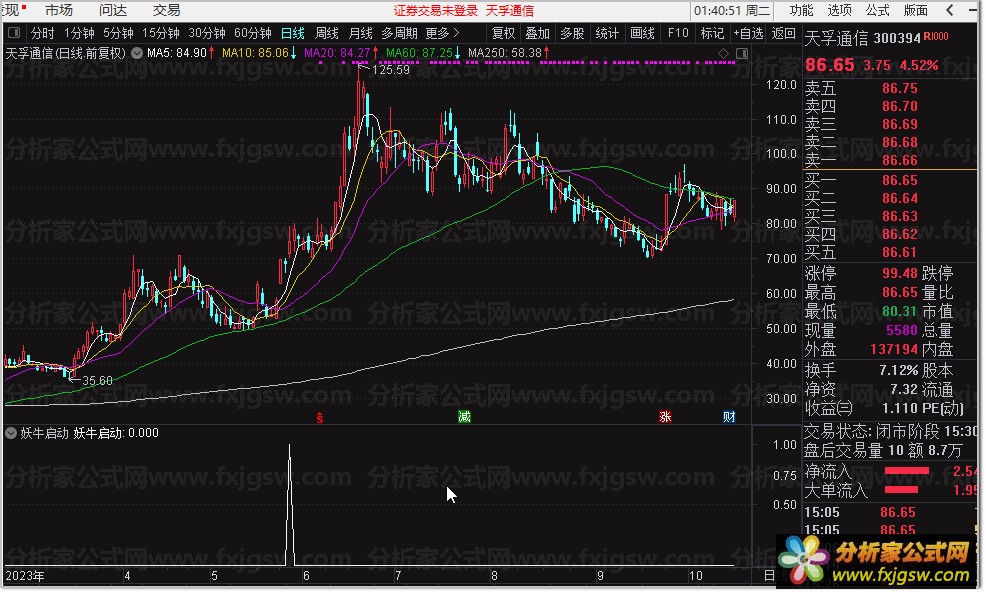The height and width of the screenshot is (592, 986).
Task: Open the 市场 menu
Action: tap(59, 10)
